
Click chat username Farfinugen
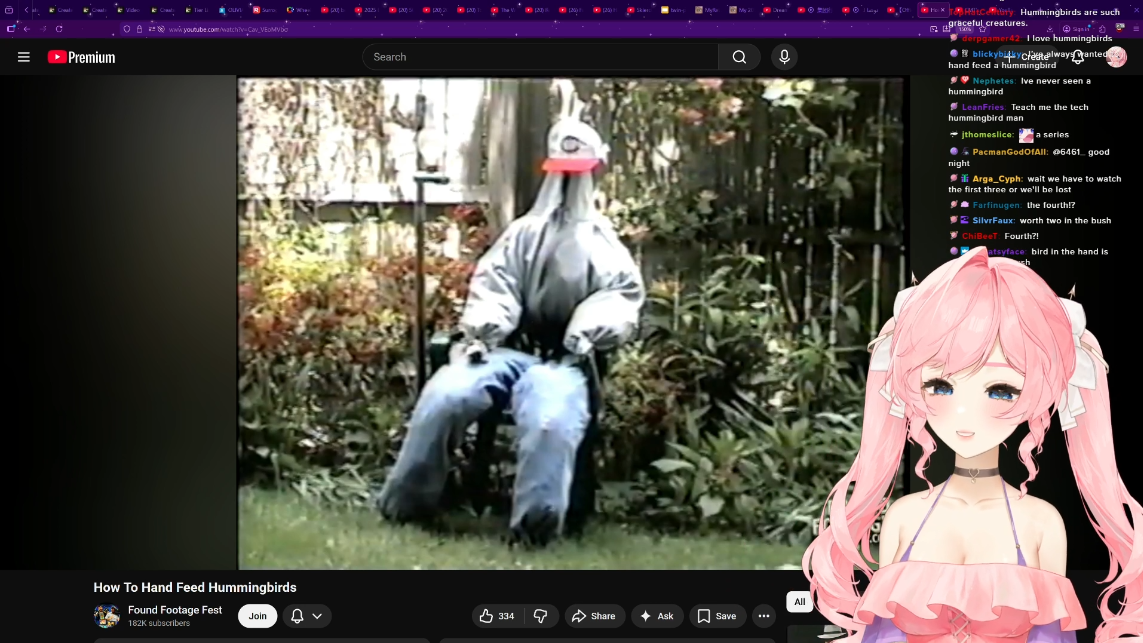click(x=997, y=205)
